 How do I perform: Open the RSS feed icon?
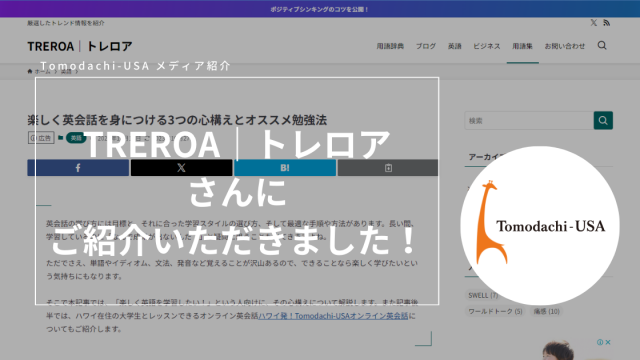pos(607,23)
